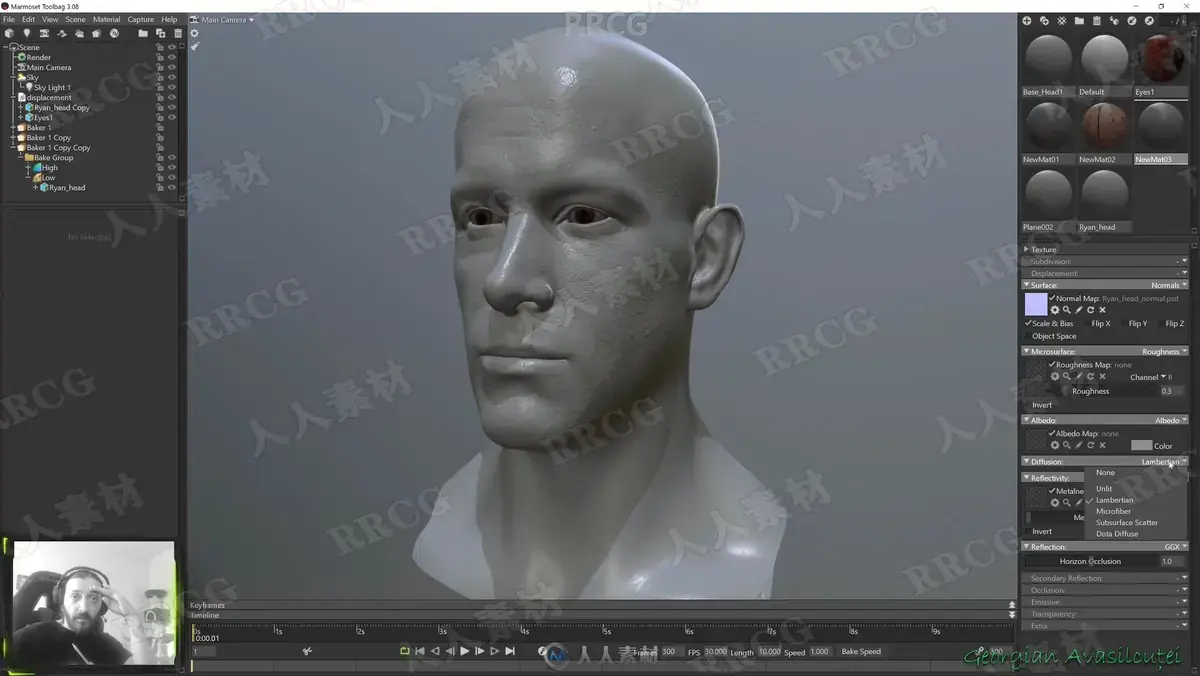Select the NewMat02 material thumbnail
Viewport: 1200px width, 676px height.
click(x=1105, y=127)
